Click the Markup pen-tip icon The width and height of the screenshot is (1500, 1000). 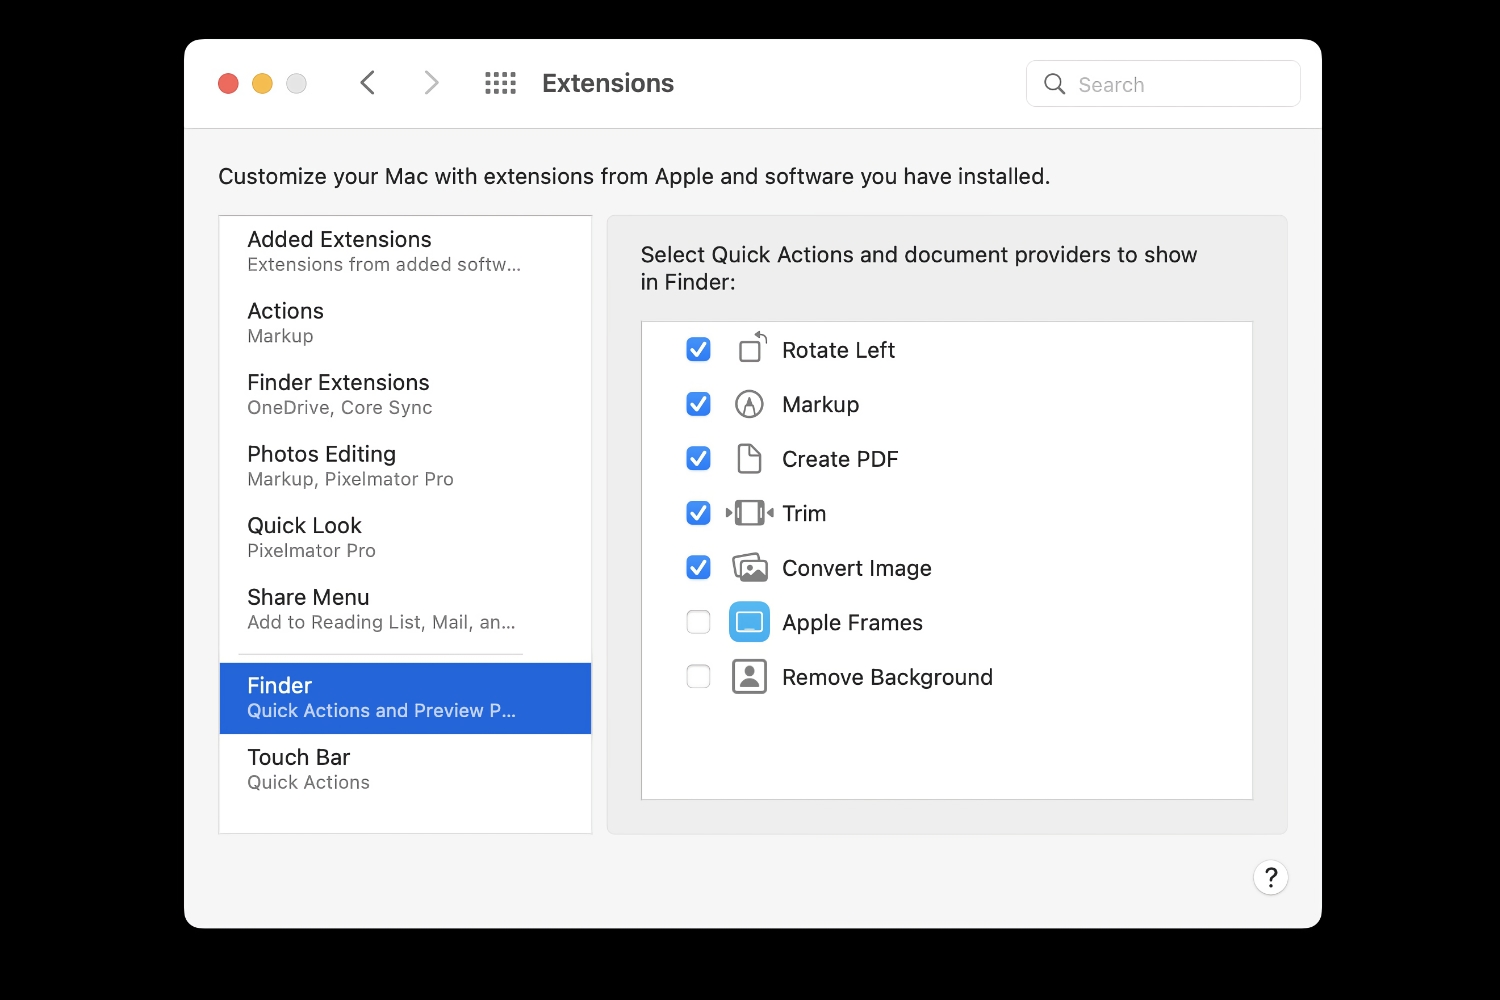(749, 404)
